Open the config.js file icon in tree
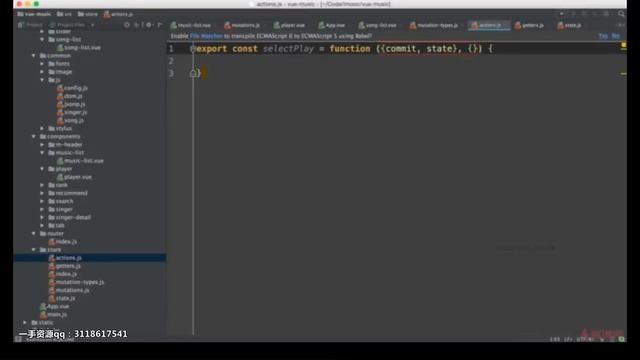 tap(60, 88)
